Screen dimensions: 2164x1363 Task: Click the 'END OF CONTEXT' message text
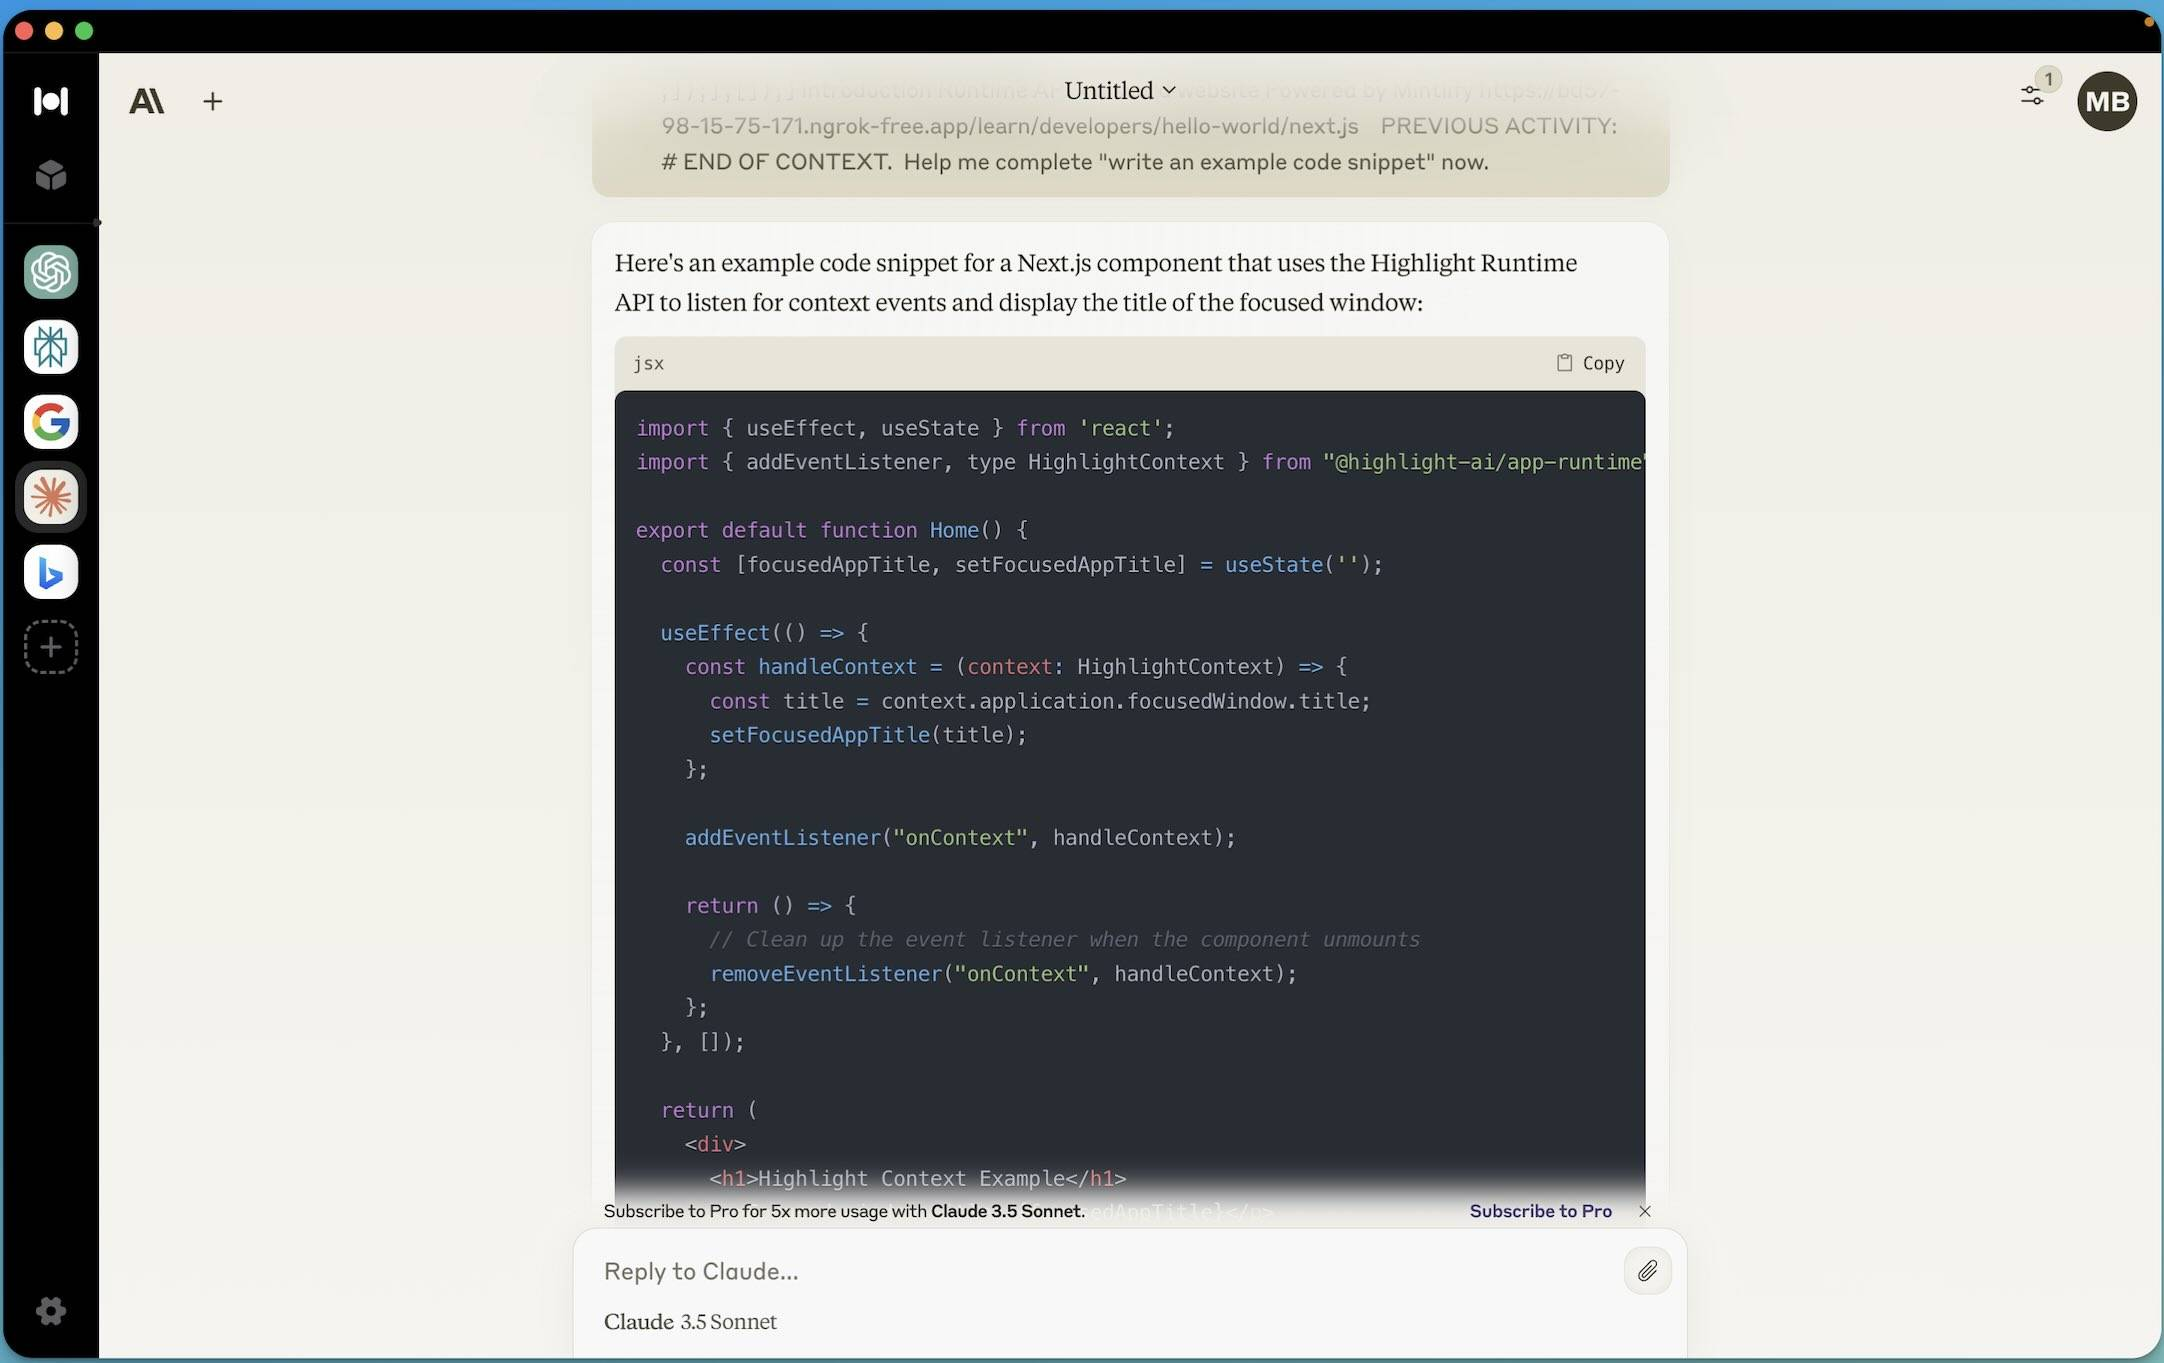pyautogui.click(x=1075, y=162)
